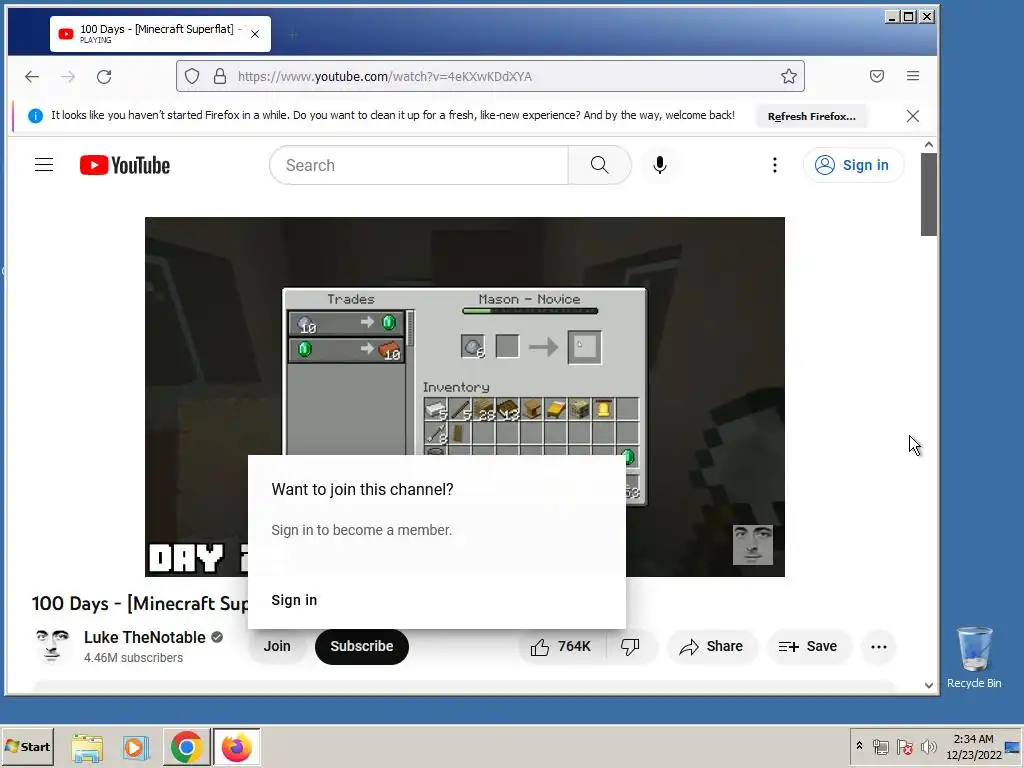Screen dimensions: 1024x768
Task: Click the forward navigation arrow
Action: tap(68, 76)
